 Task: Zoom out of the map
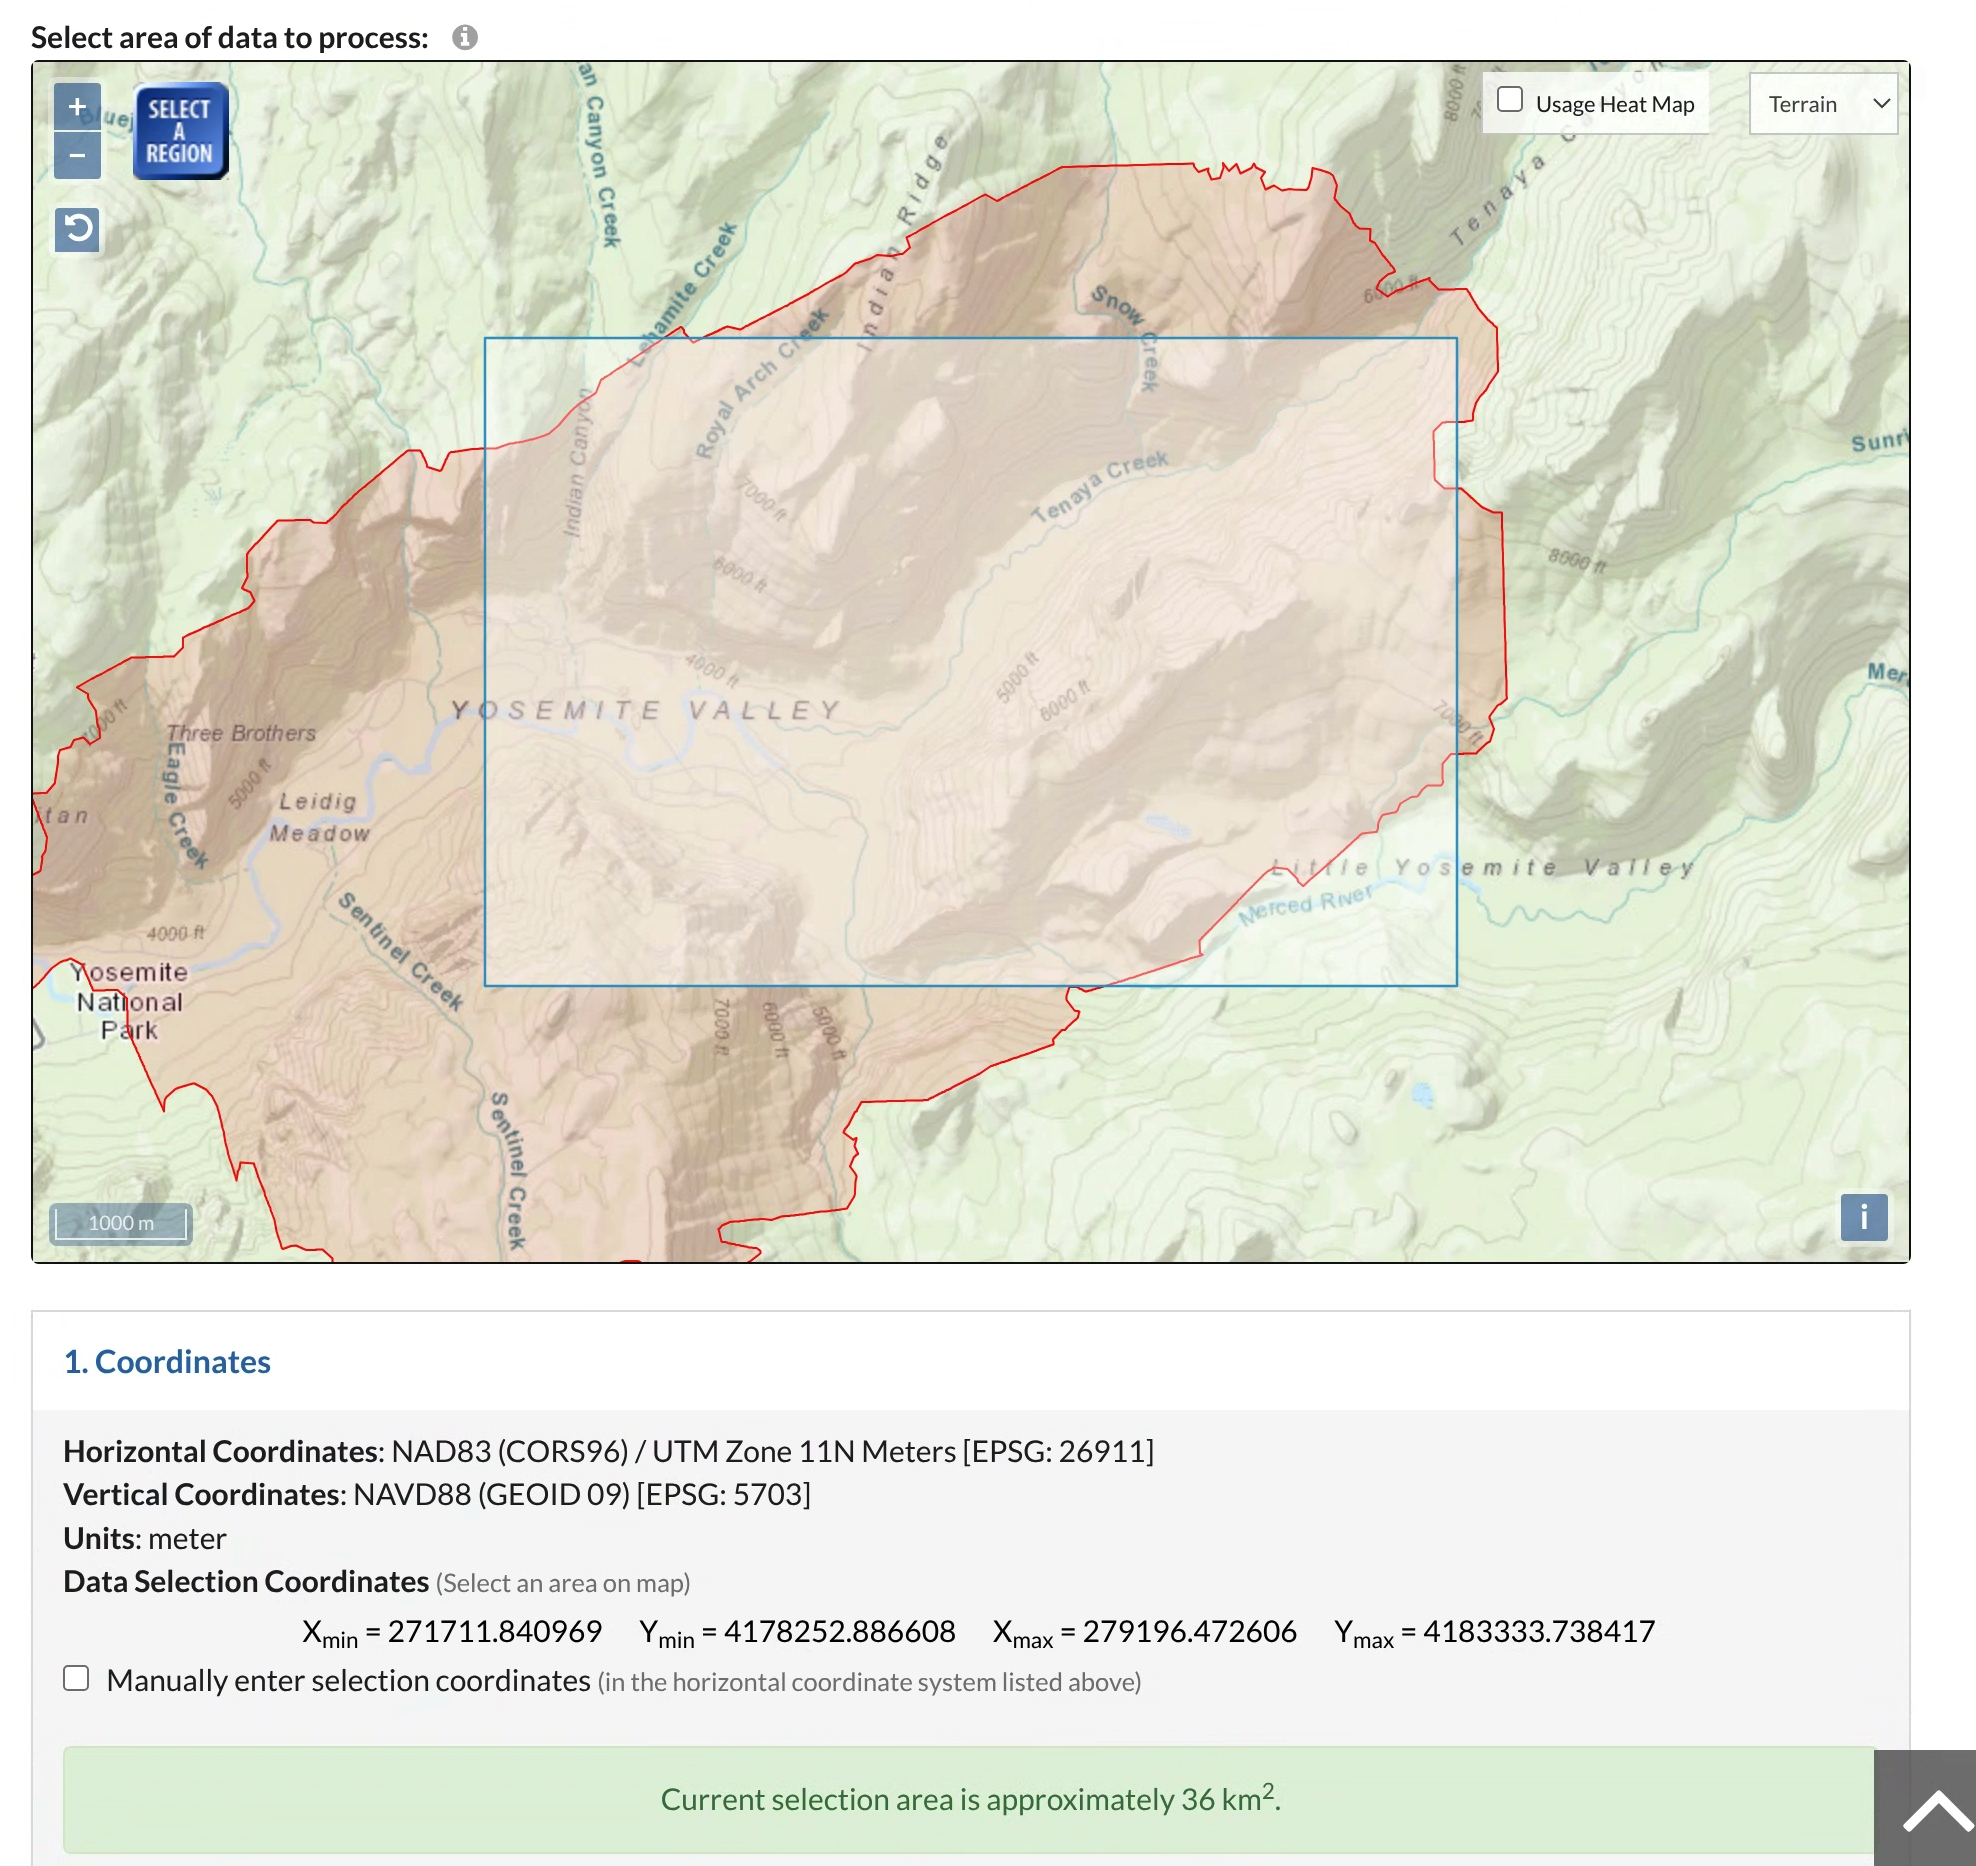[77, 156]
